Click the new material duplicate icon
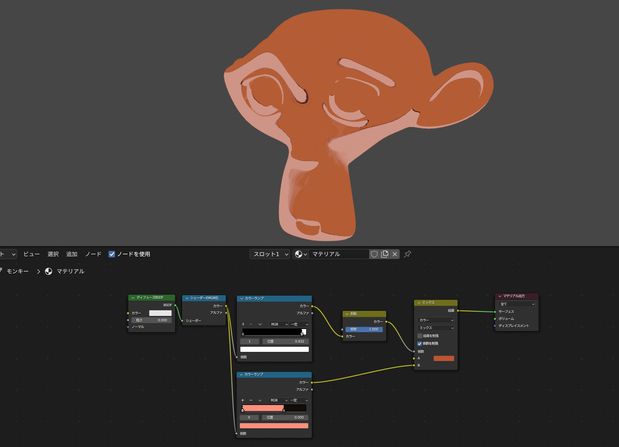 [385, 254]
